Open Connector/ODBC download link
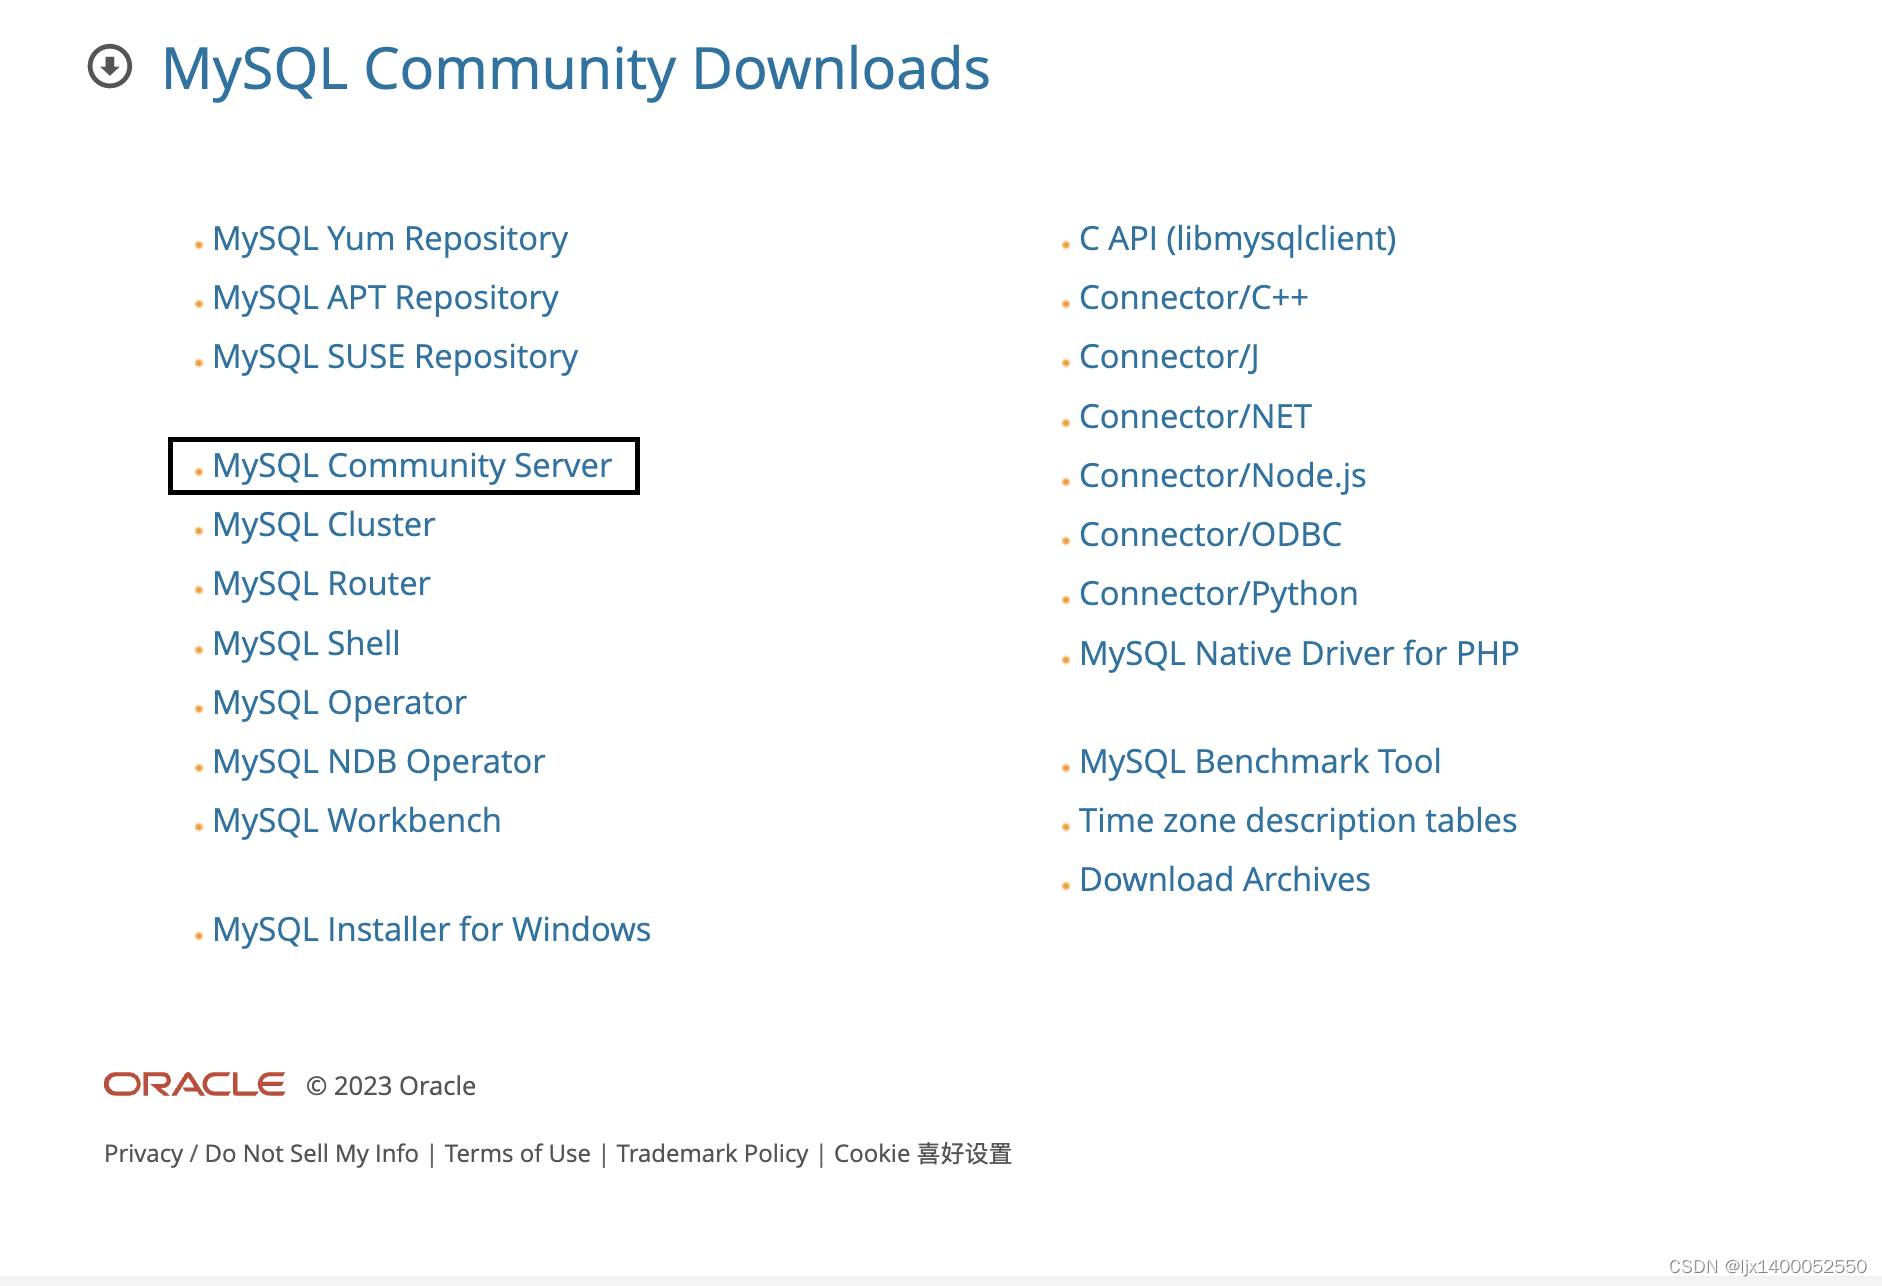The height and width of the screenshot is (1286, 1882). pyautogui.click(x=1210, y=535)
